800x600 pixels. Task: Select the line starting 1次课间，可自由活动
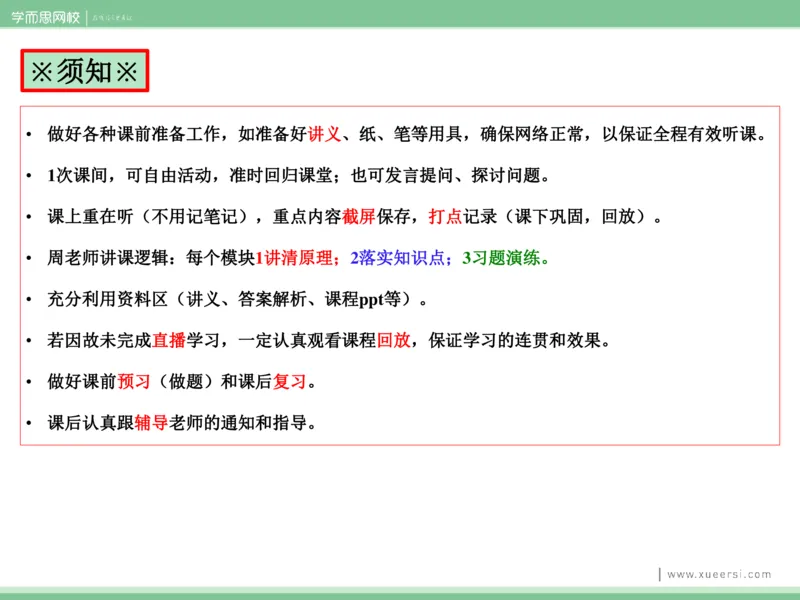[x=299, y=176]
